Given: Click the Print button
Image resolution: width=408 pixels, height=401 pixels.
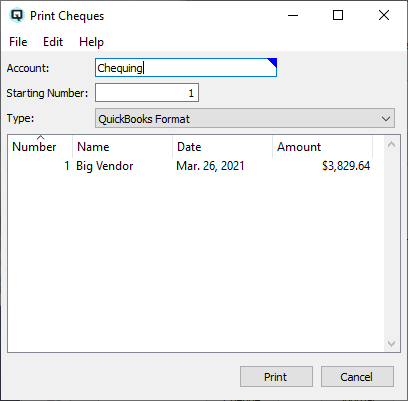Looking at the screenshot, I should (x=276, y=377).
